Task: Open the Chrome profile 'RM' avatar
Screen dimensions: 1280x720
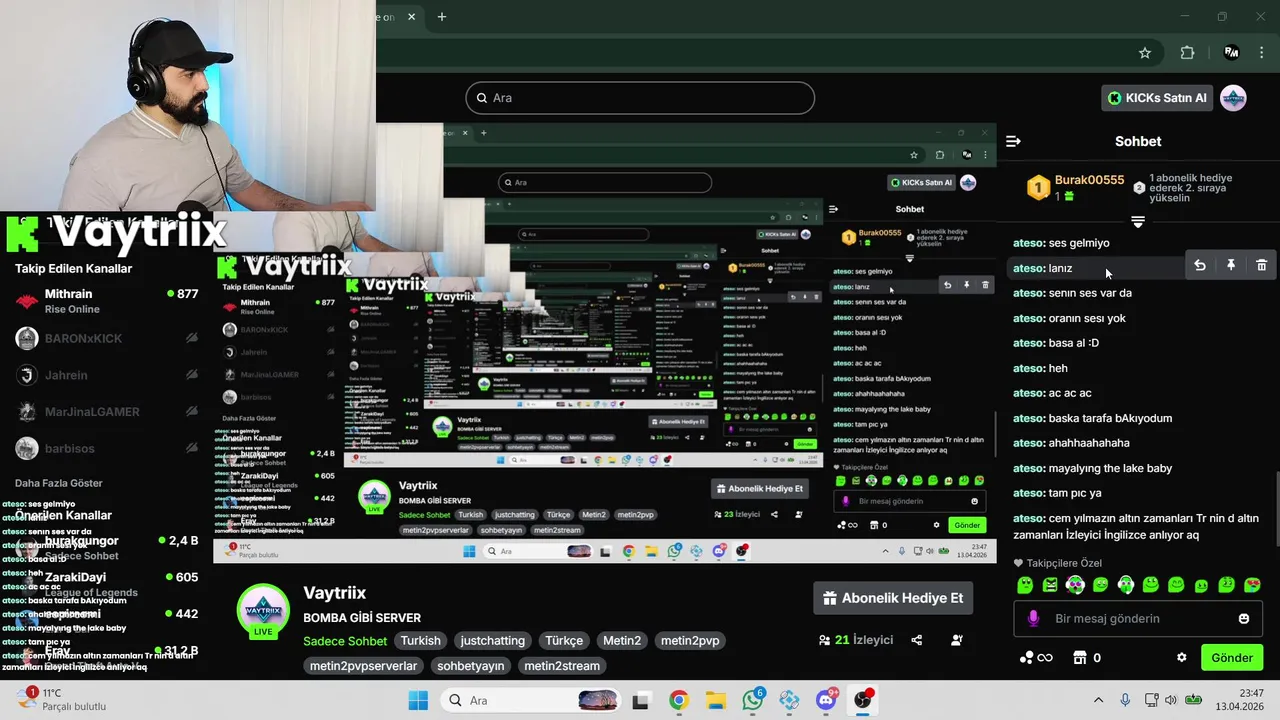Action: 1232,53
